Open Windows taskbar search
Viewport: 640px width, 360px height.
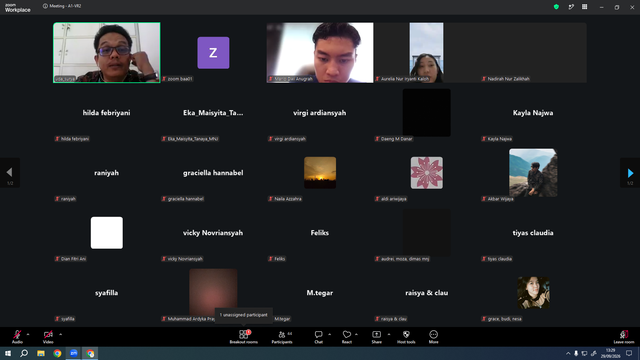click(24, 353)
